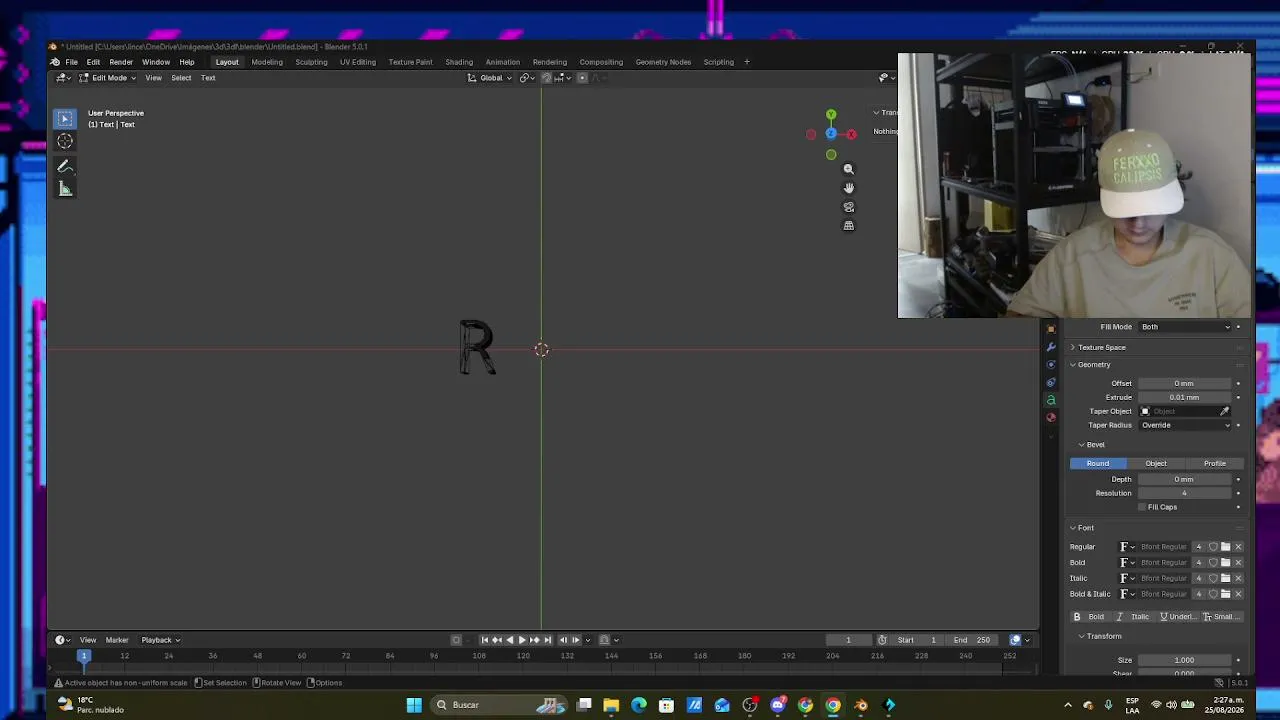Open the Fill Mode dropdown

tap(1186, 327)
